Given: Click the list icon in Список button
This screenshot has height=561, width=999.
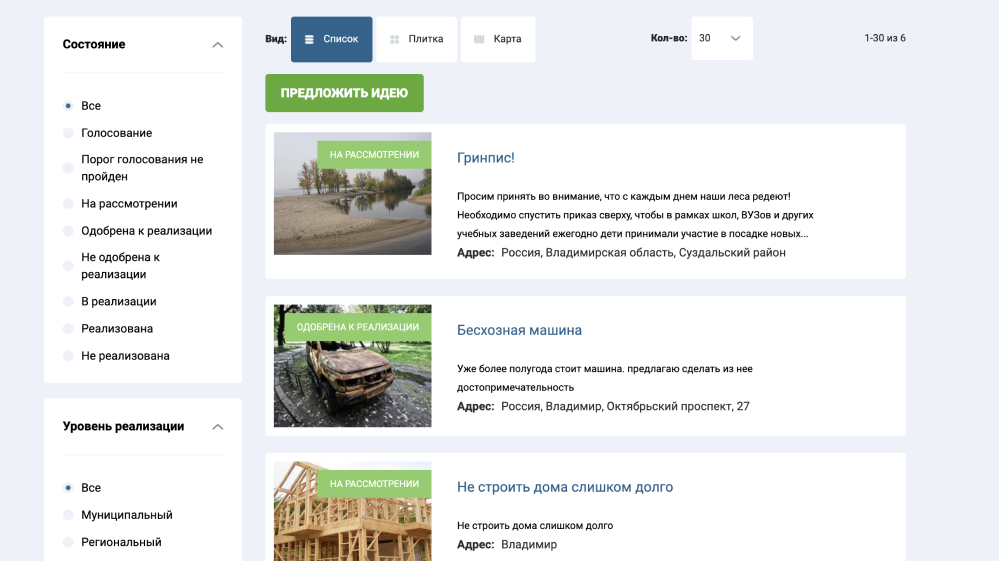Looking at the screenshot, I should pyautogui.click(x=309, y=39).
